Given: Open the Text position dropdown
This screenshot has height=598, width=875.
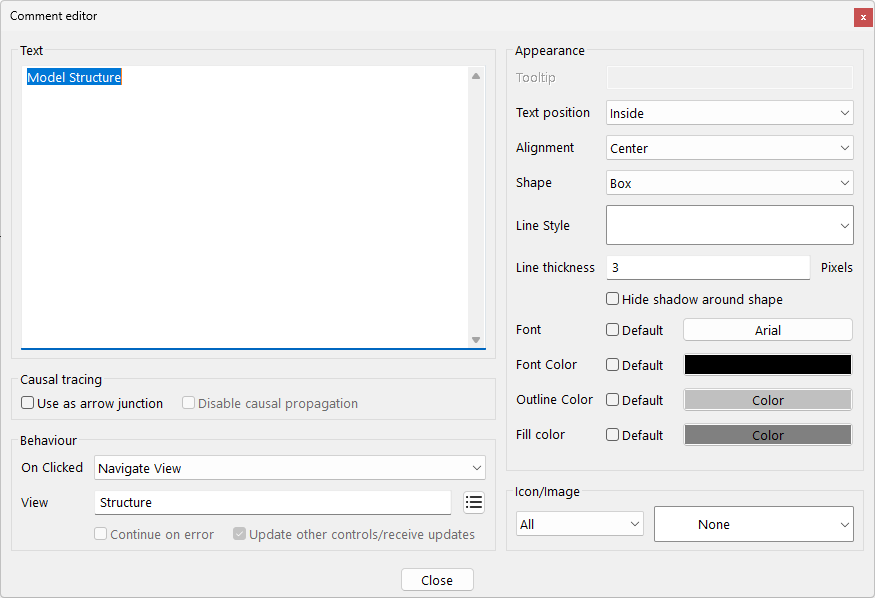Looking at the screenshot, I should [x=729, y=113].
